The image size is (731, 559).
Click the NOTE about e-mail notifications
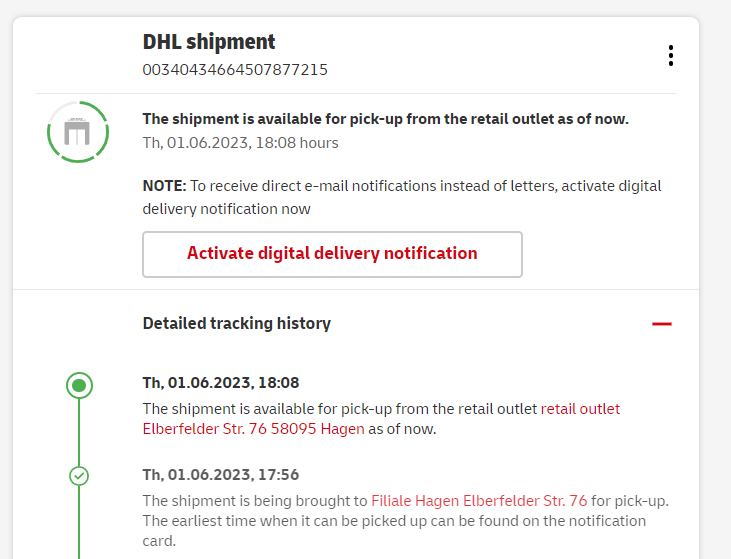point(401,197)
